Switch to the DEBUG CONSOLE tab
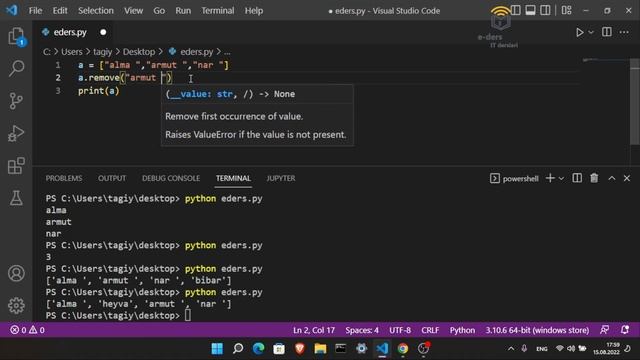The image size is (640, 360). [x=171, y=178]
